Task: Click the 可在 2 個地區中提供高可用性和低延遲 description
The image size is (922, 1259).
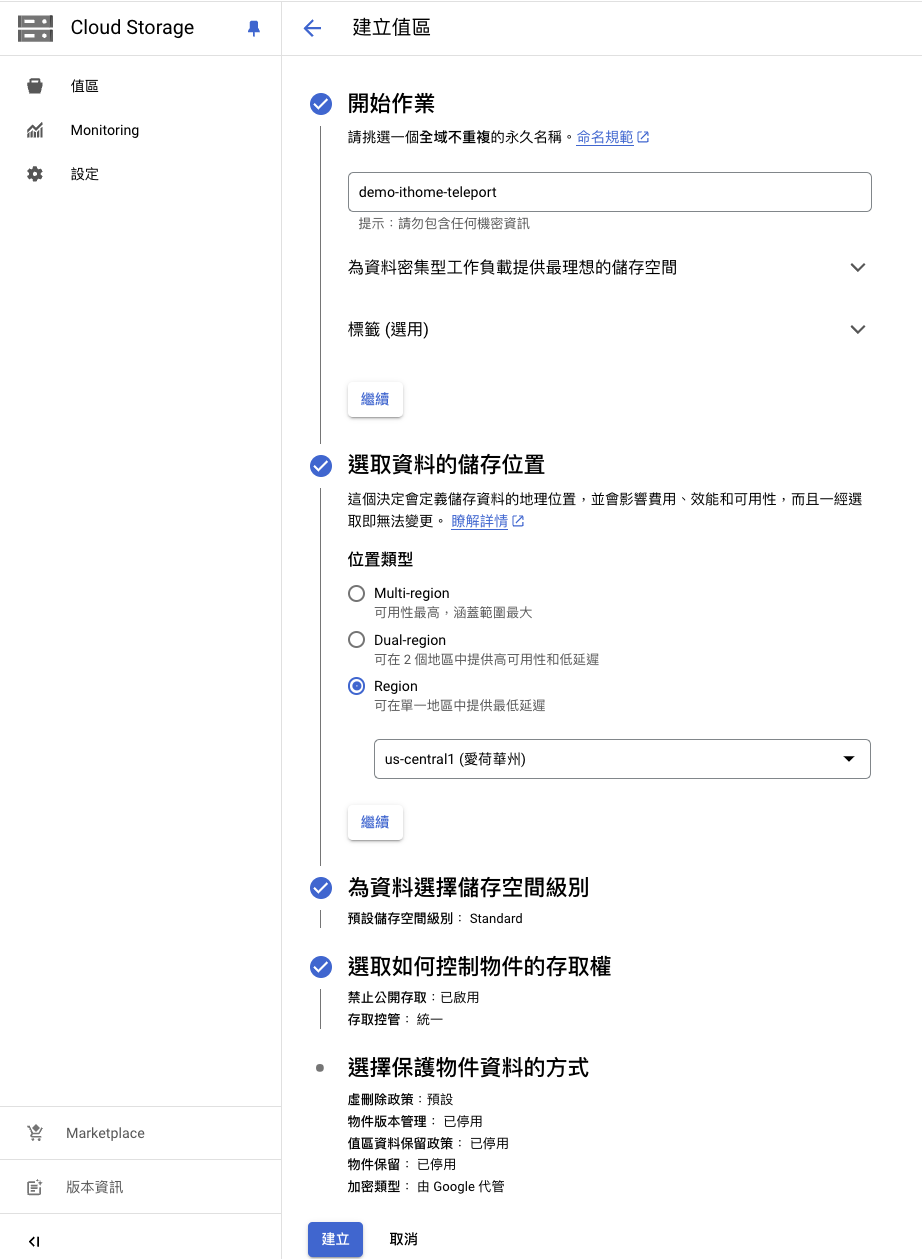Action: click(487, 659)
